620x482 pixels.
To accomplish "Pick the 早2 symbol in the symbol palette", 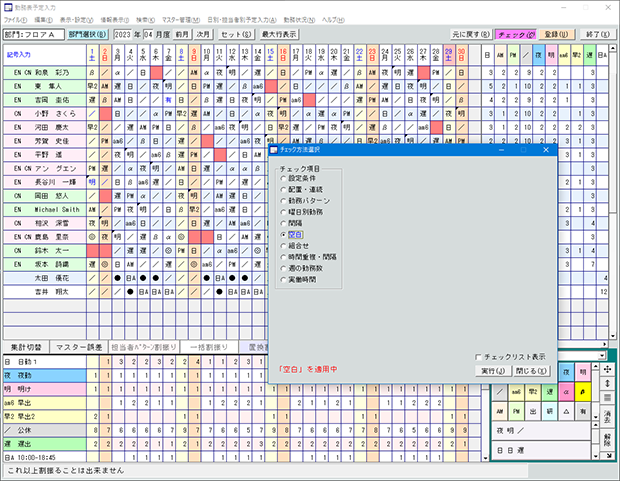I will click(x=533, y=392).
